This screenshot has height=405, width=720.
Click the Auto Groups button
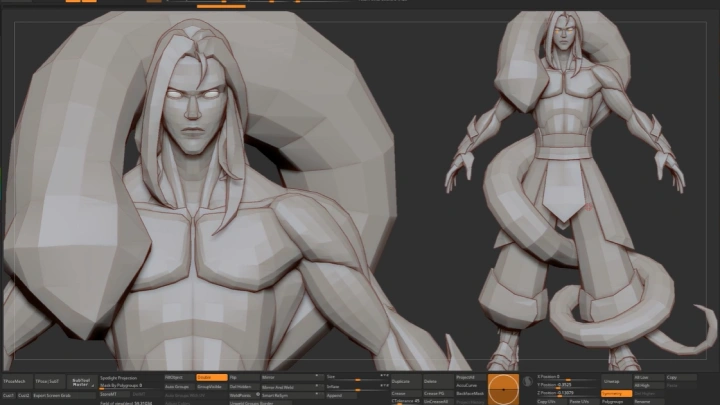[179, 387]
